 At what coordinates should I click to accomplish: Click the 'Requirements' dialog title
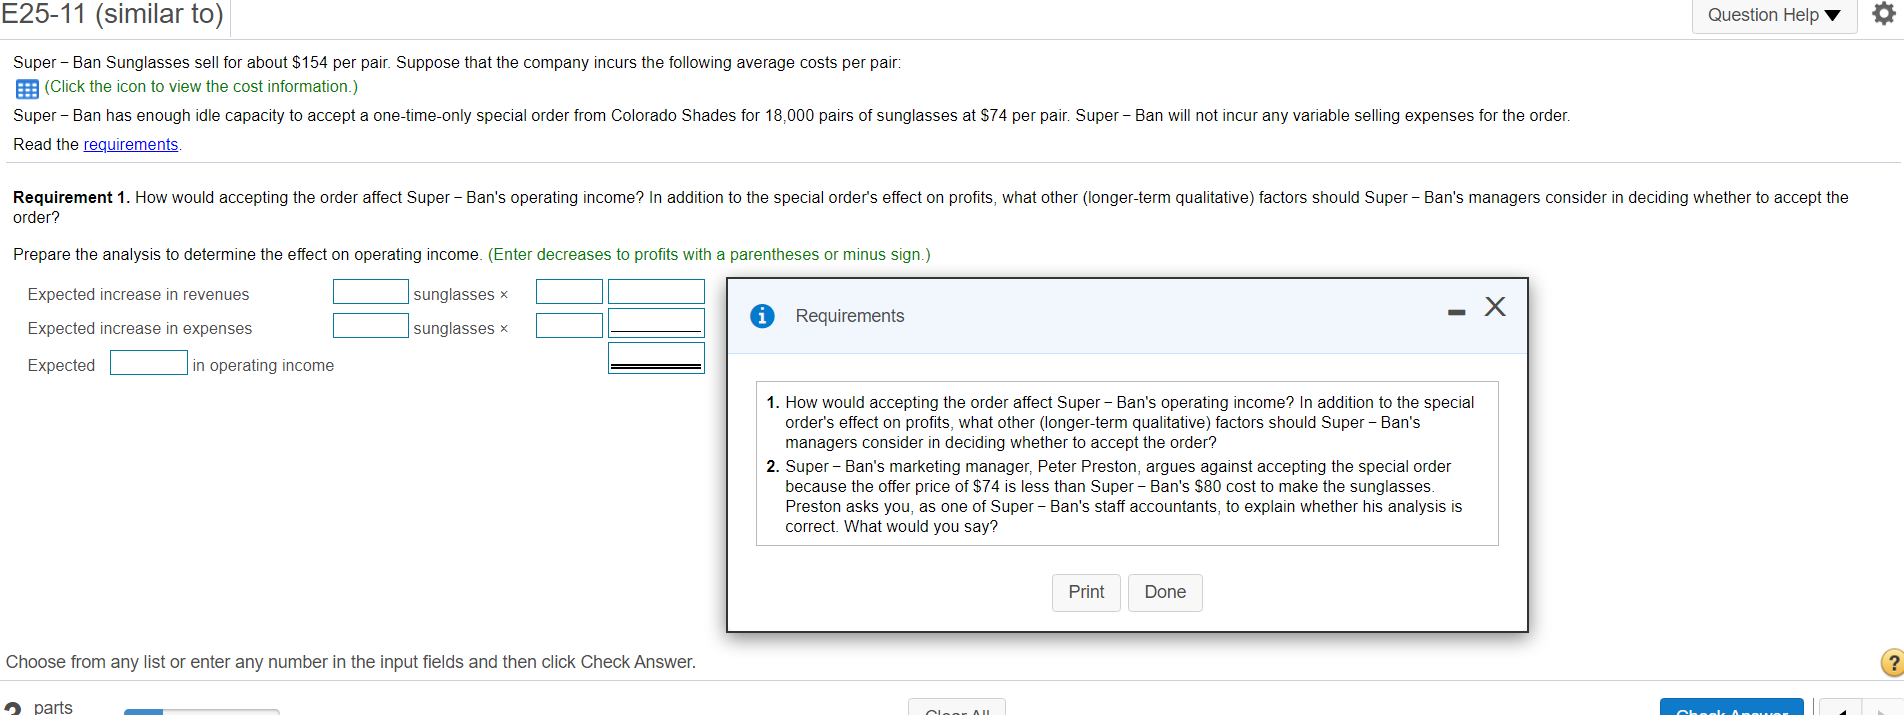coord(849,316)
